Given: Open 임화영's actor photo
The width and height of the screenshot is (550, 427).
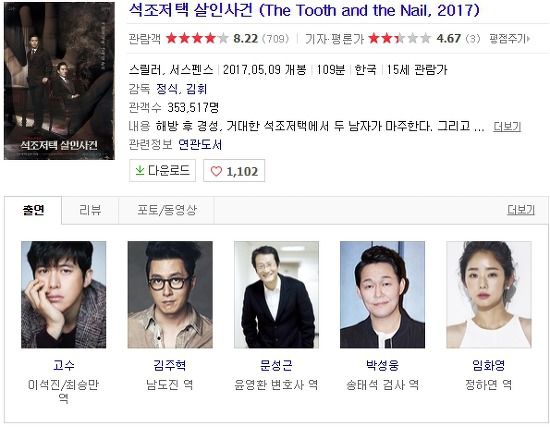Looking at the screenshot, I should tap(489, 294).
